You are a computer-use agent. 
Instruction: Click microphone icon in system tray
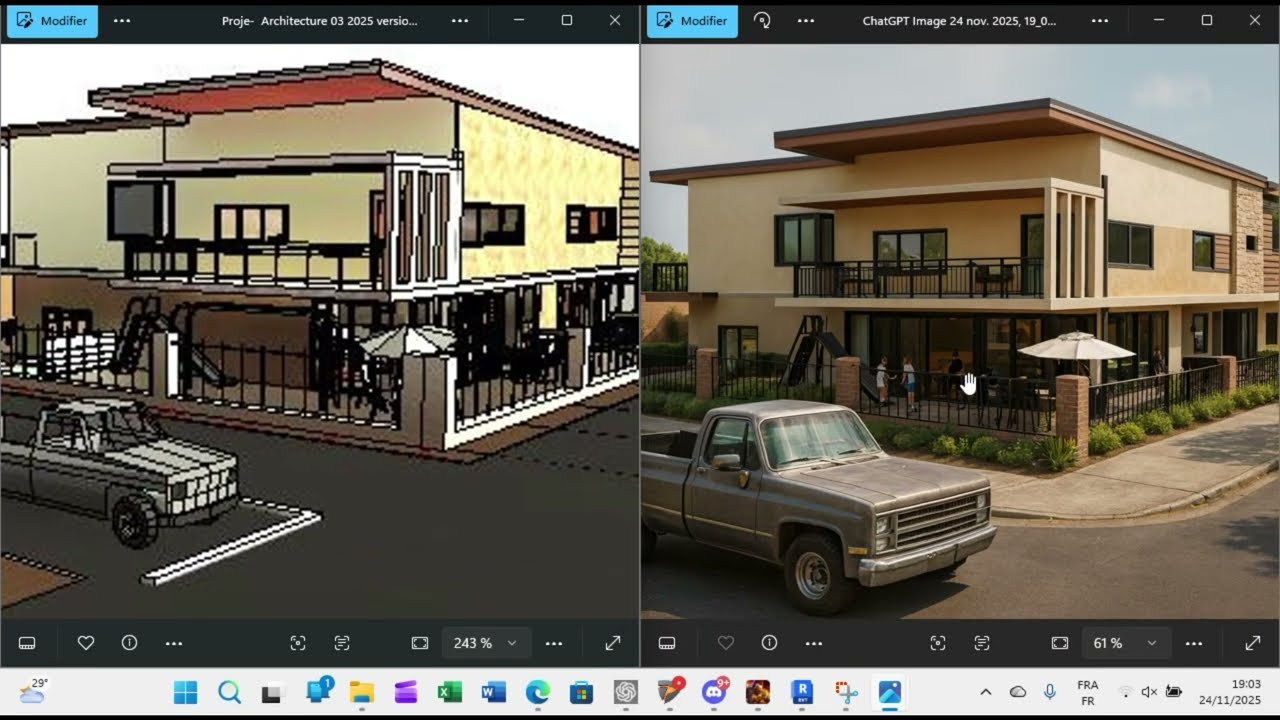point(1050,692)
